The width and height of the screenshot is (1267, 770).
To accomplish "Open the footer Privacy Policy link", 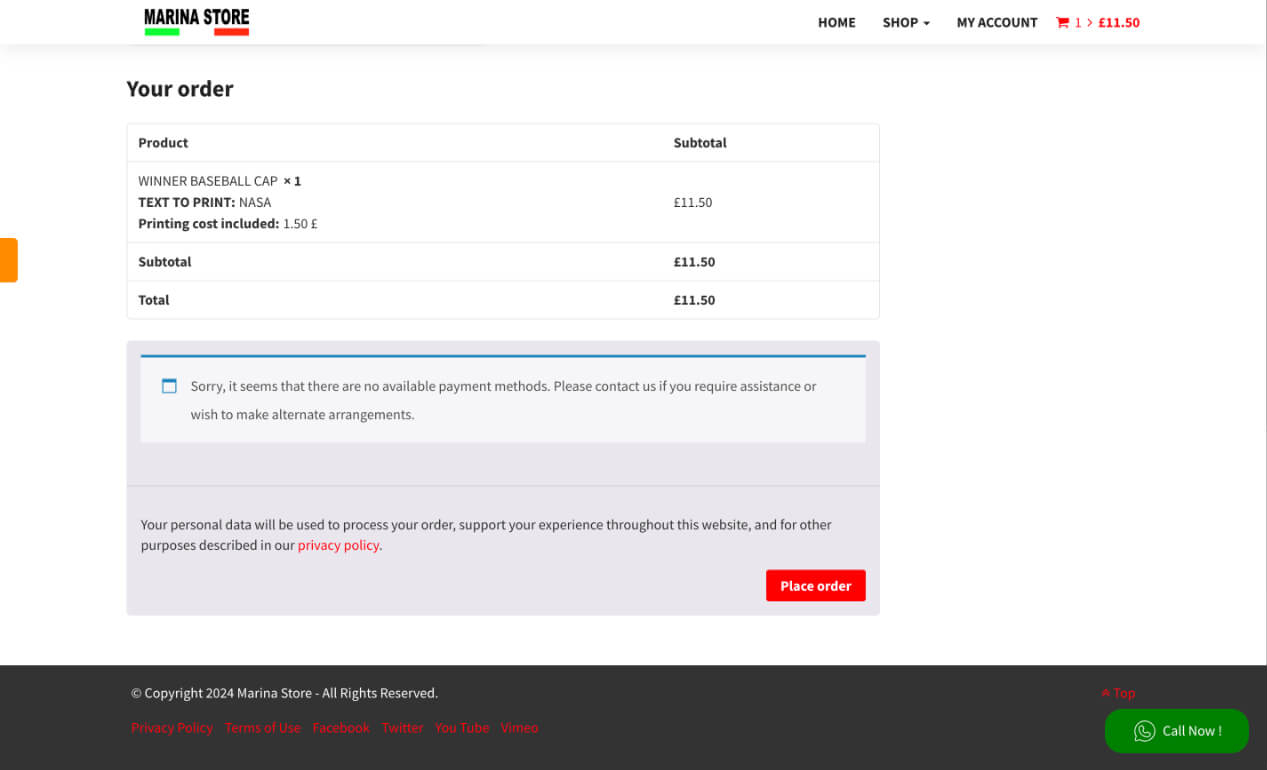I will pyautogui.click(x=172, y=728).
